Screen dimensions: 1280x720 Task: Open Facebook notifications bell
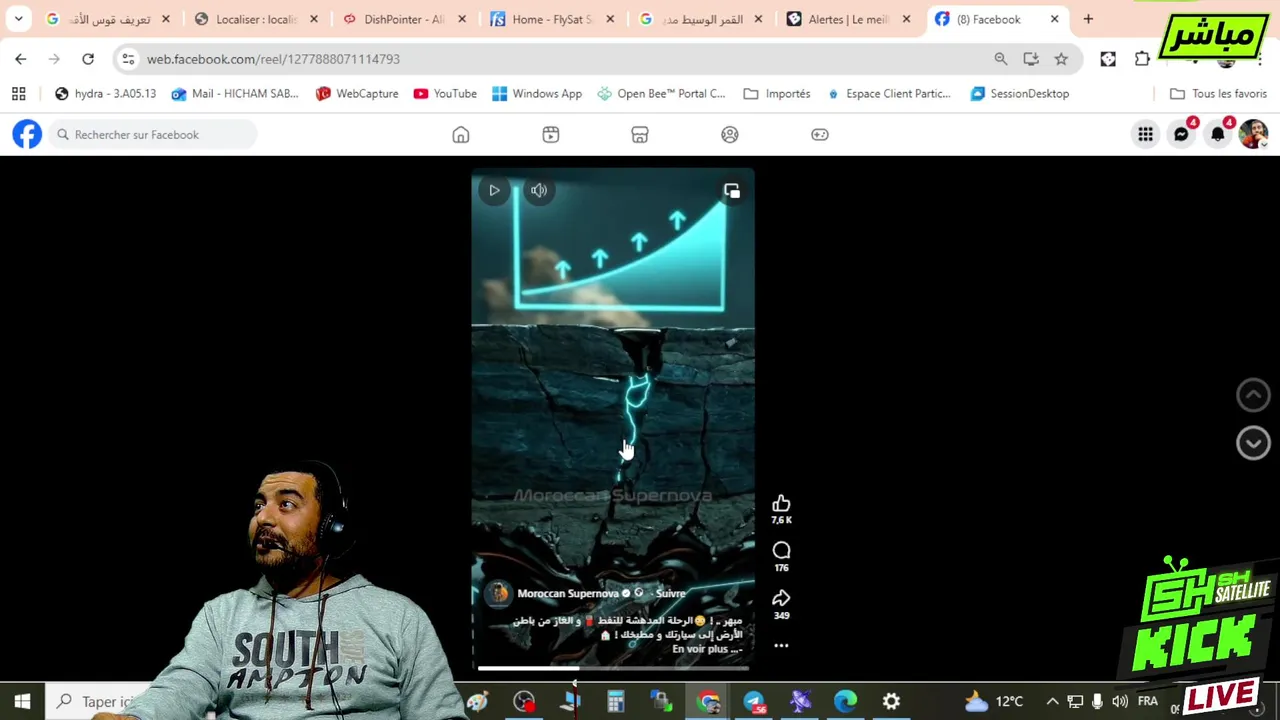click(x=1217, y=134)
